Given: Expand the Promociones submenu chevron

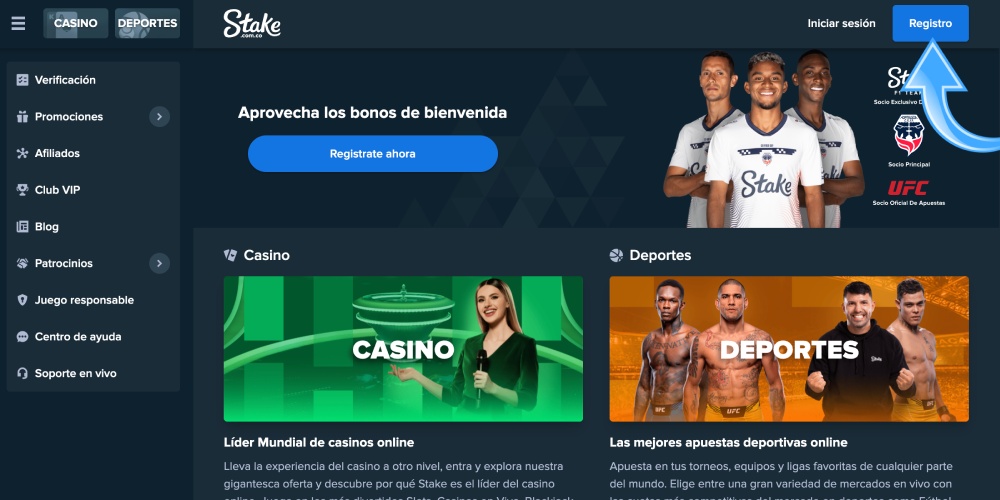Looking at the screenshot, I should point(159,117).
